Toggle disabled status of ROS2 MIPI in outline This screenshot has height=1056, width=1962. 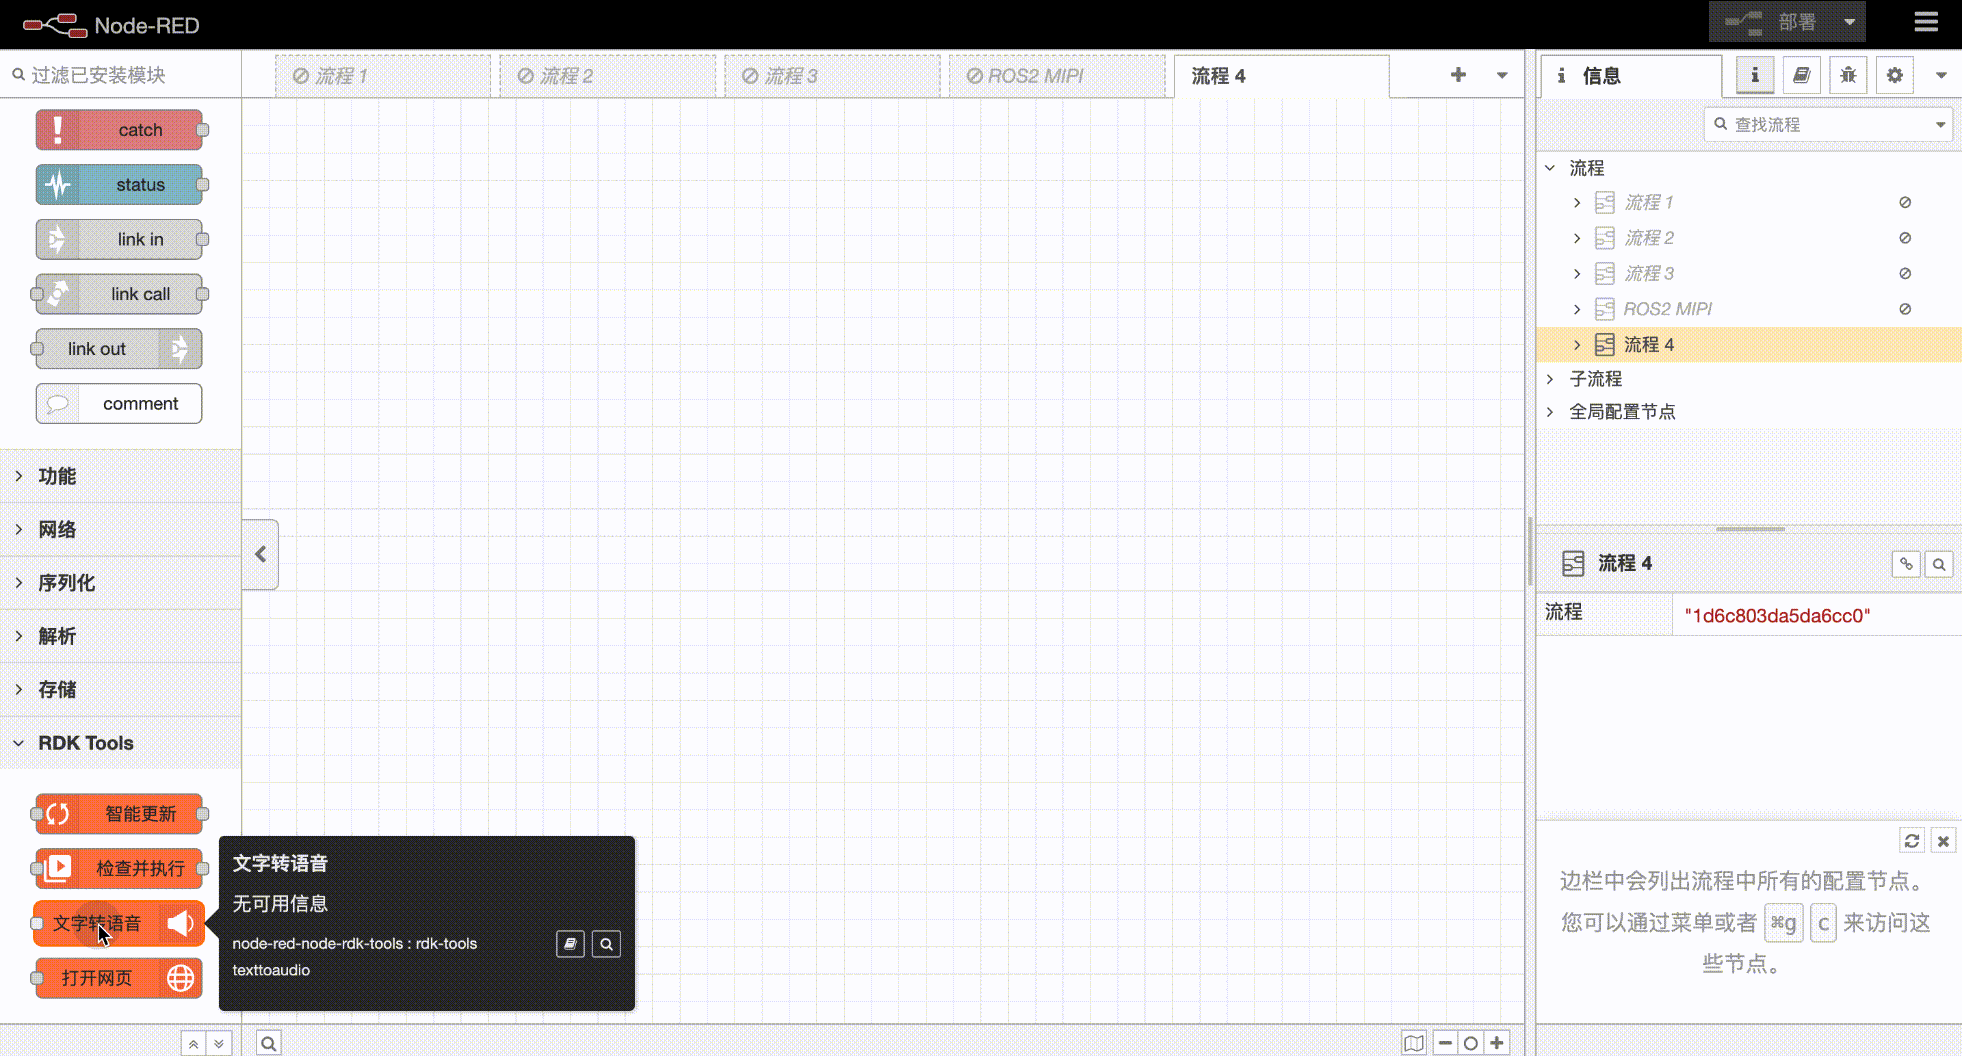tap(1905, 309)
